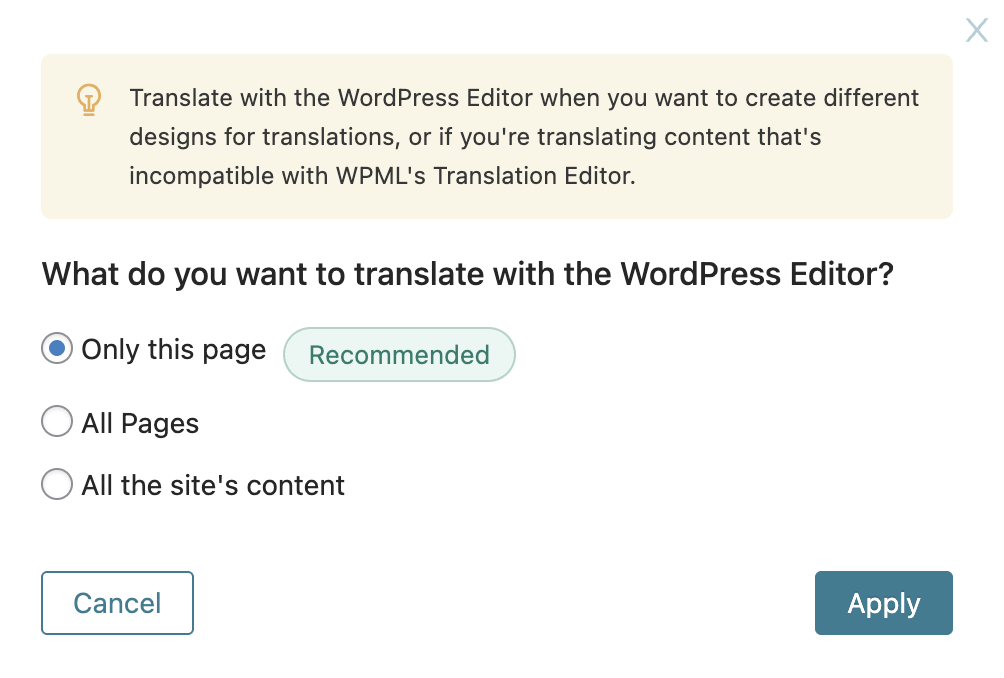Apply the translation editor setting
Image resolution: width=1004 pixels, height=678 pixels.
tap(884, 603)
